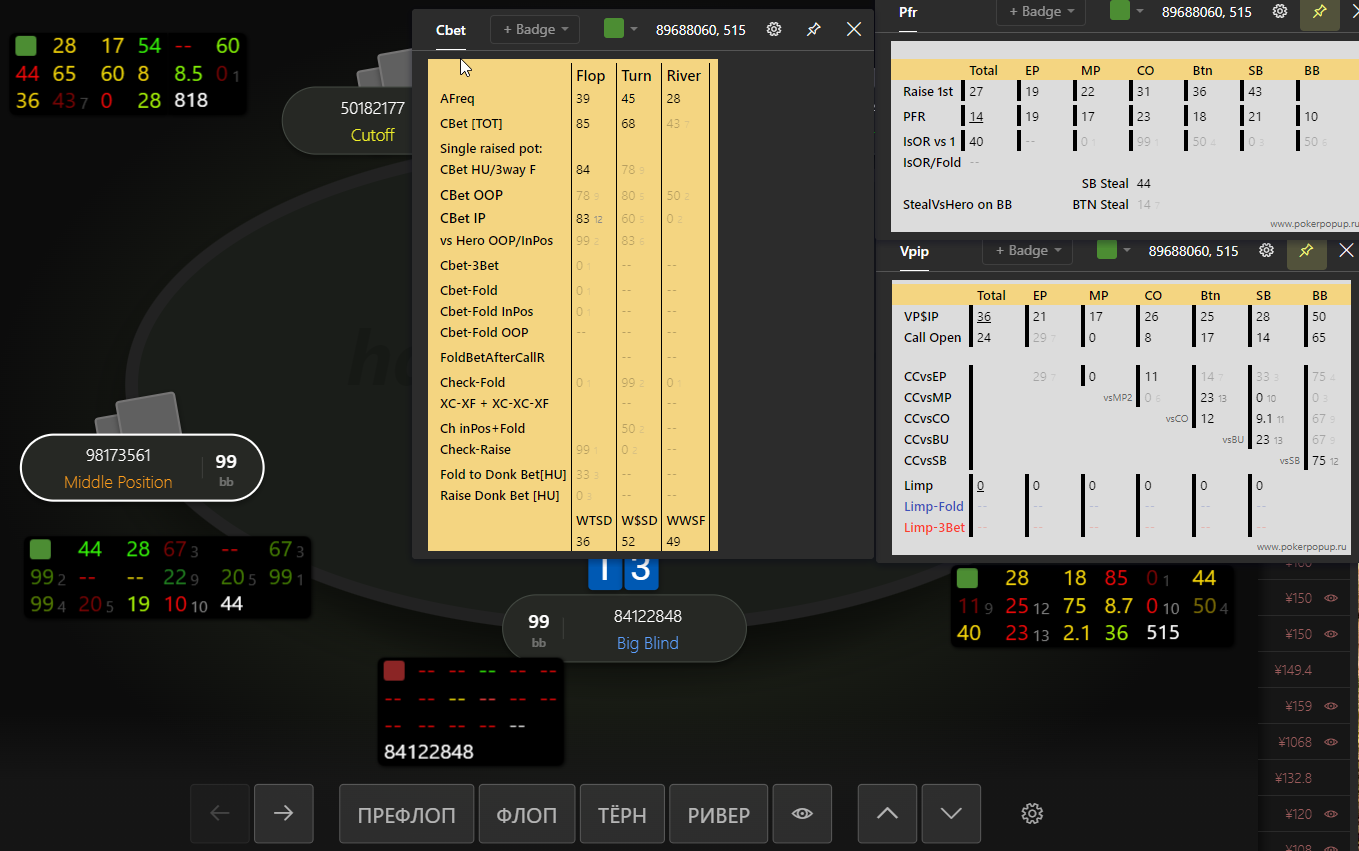Click the Limp-Fold label in Vpip popup
Image resolution: width=1359 pixels, height=851 pixels.
934,507
